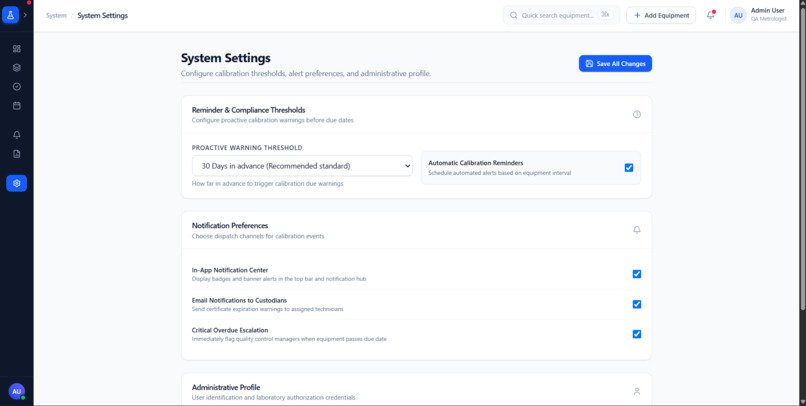Click the bell icon in Notification Preferences card
Viewport: 806px width, 406px height.
[636, 230]
